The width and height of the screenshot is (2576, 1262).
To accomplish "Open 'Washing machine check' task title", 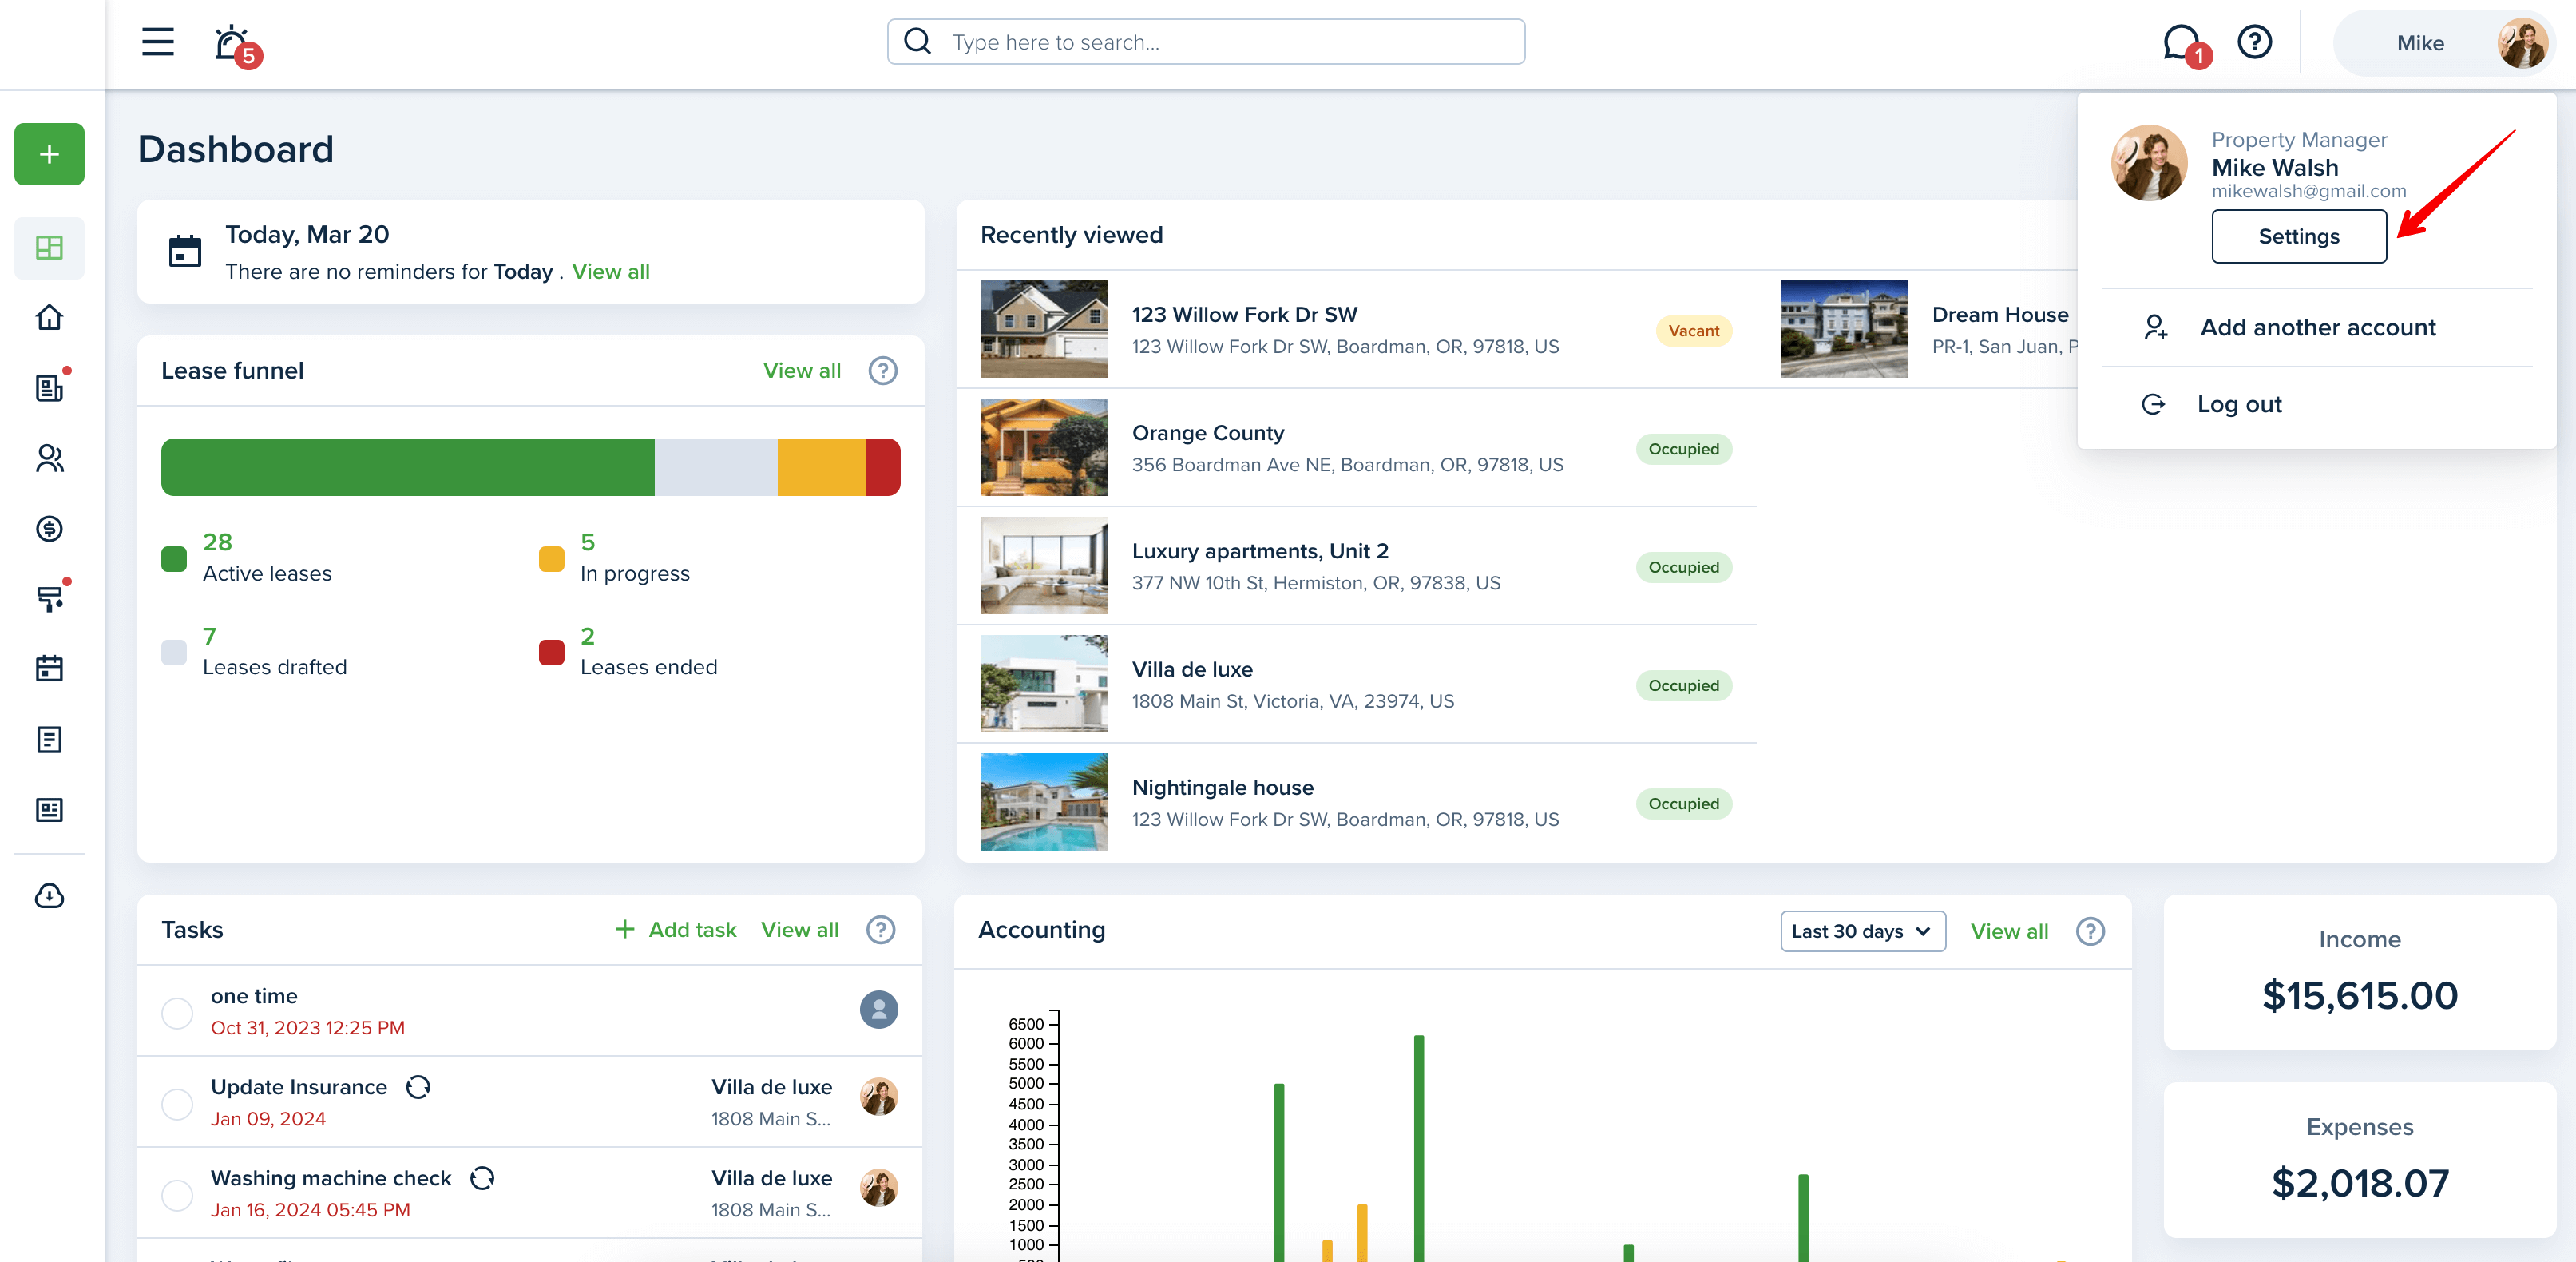I will [331, 1178].
